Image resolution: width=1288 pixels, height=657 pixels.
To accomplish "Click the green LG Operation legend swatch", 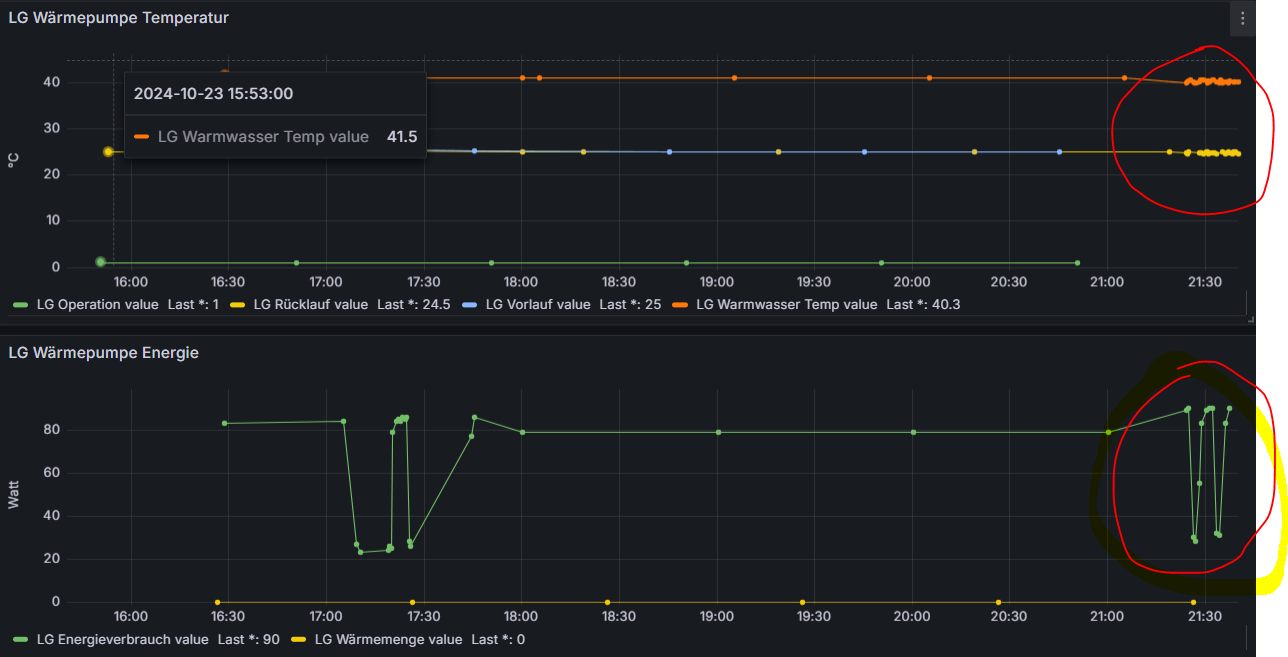I will [19, 304].
